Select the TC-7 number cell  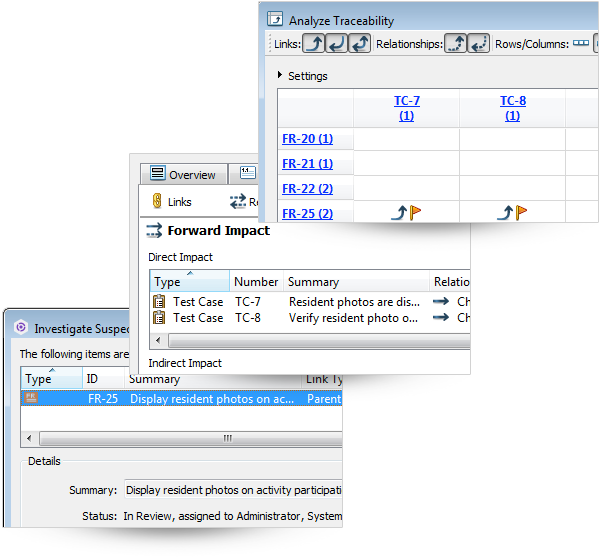click(x=248, y=301)
